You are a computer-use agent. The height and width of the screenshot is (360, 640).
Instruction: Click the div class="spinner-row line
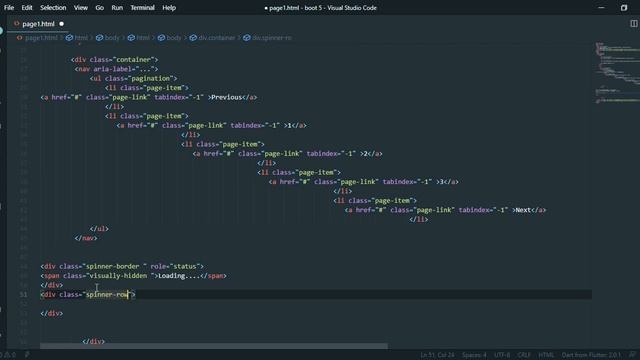pos(88,295)
